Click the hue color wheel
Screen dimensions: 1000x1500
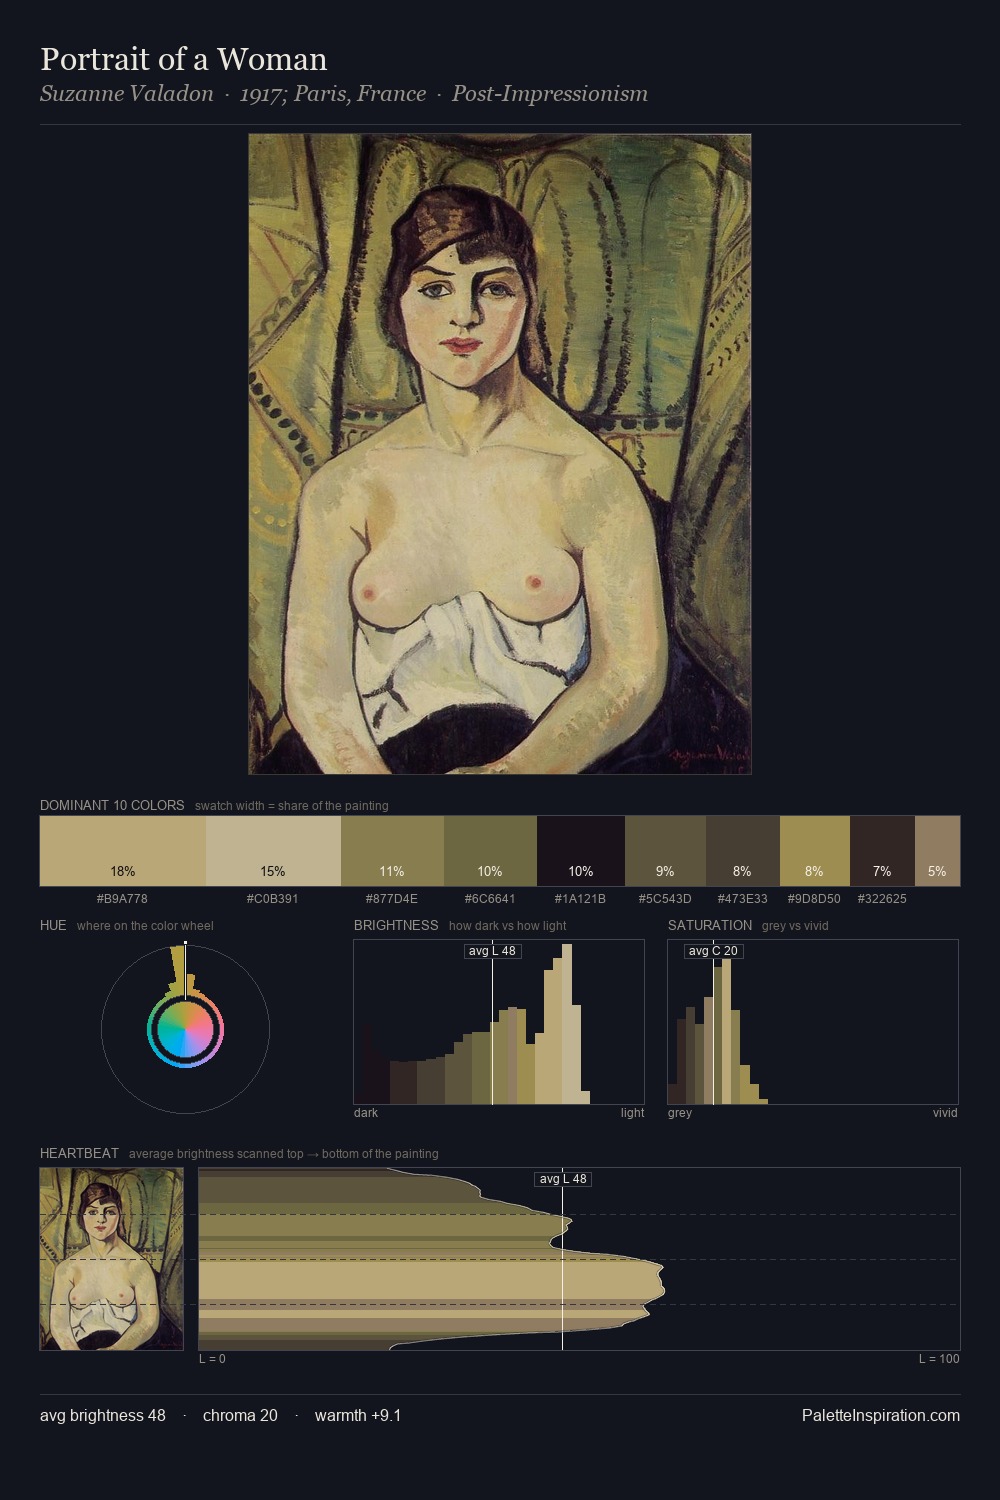click(185, 1030)
